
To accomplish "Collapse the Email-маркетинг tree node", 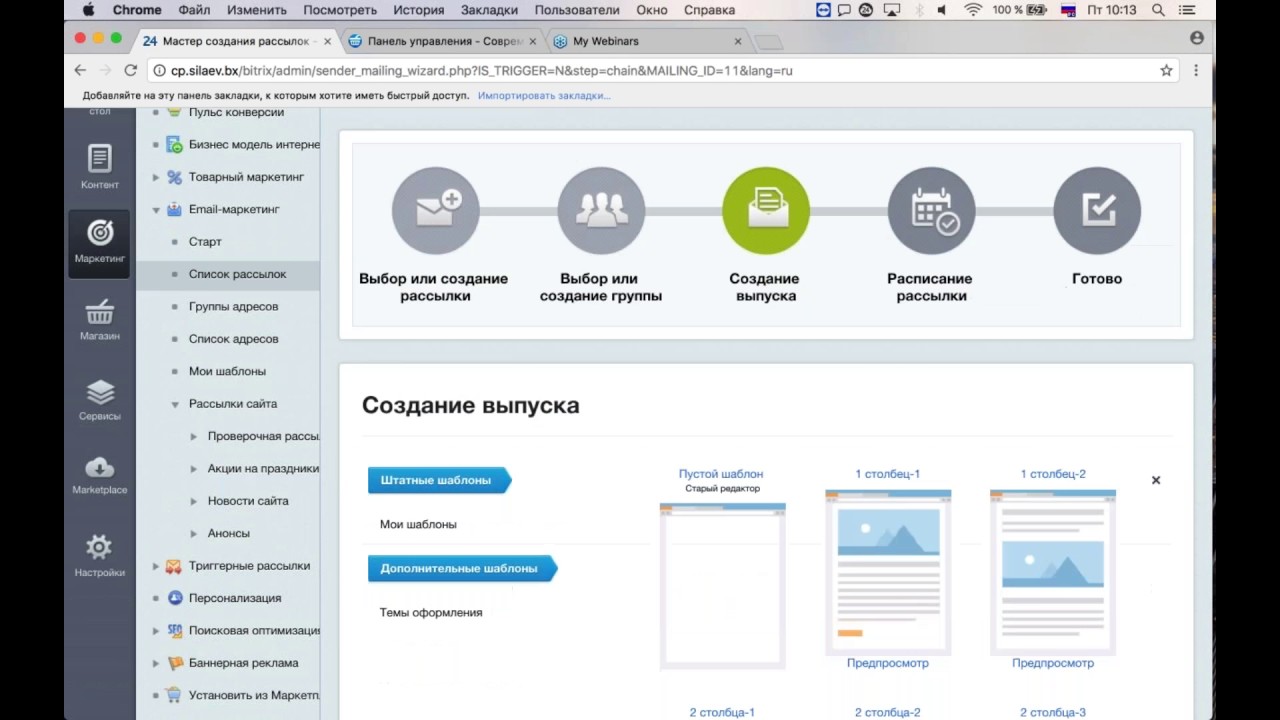I will pyautogui.click(x=156, y=210).
